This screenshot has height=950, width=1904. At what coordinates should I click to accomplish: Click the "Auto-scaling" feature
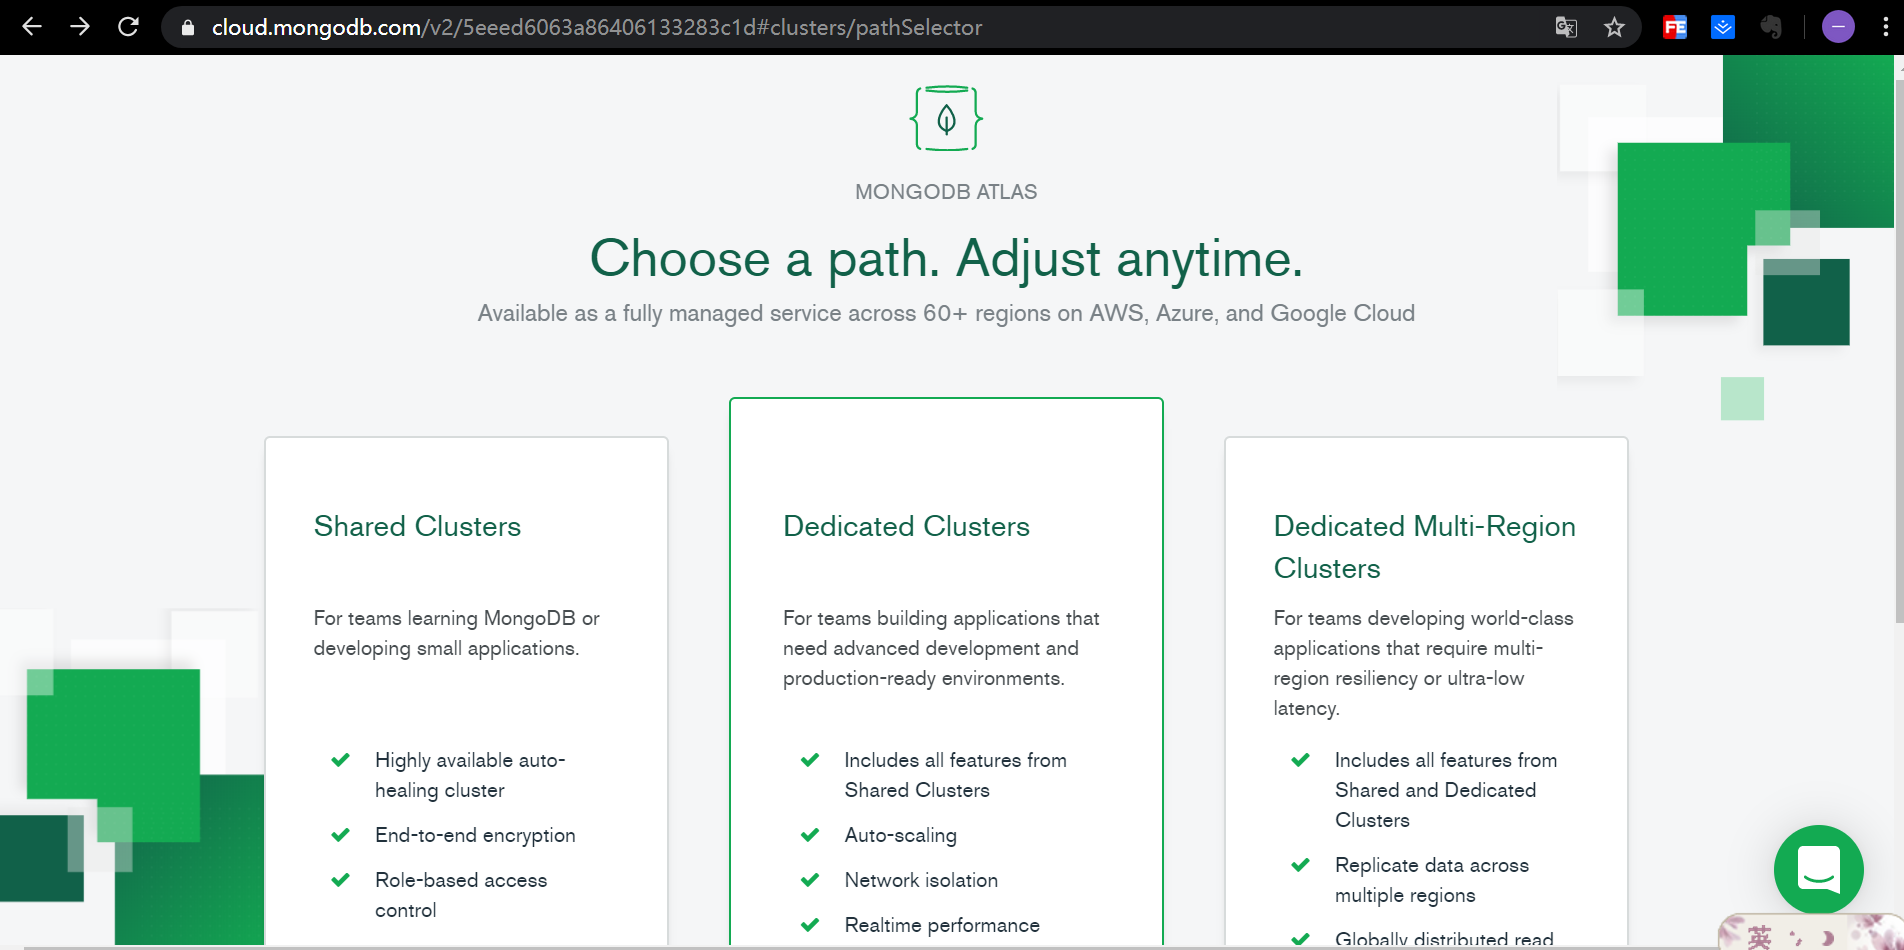(900, 835)
